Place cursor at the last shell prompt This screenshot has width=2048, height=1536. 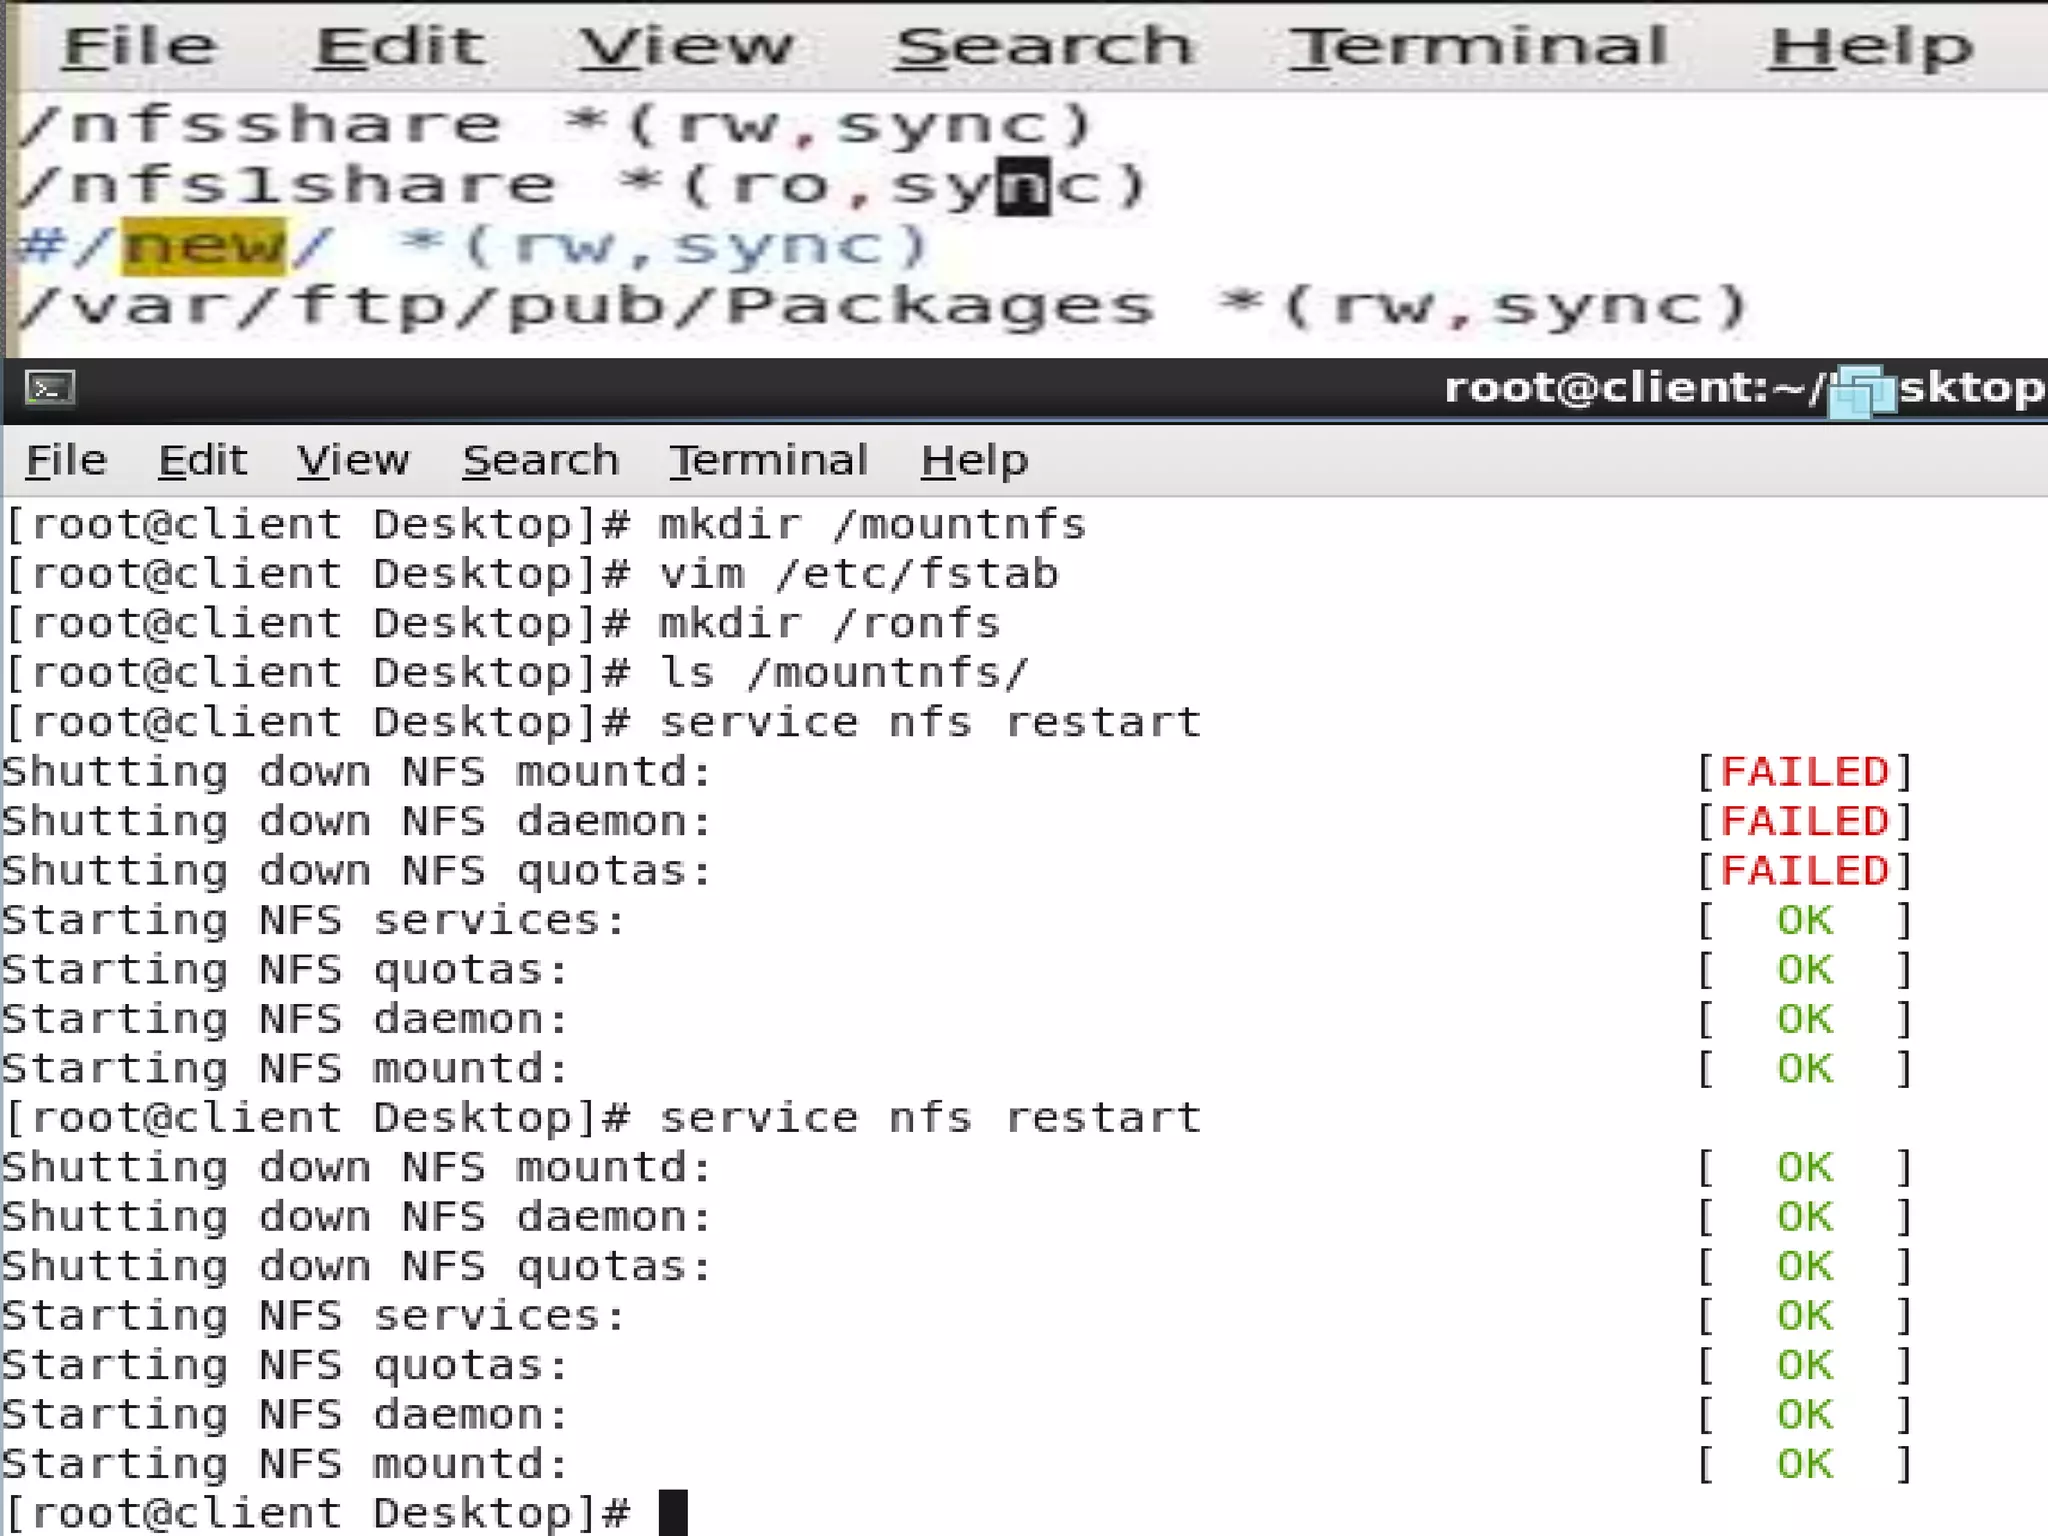click(673, 1512)
